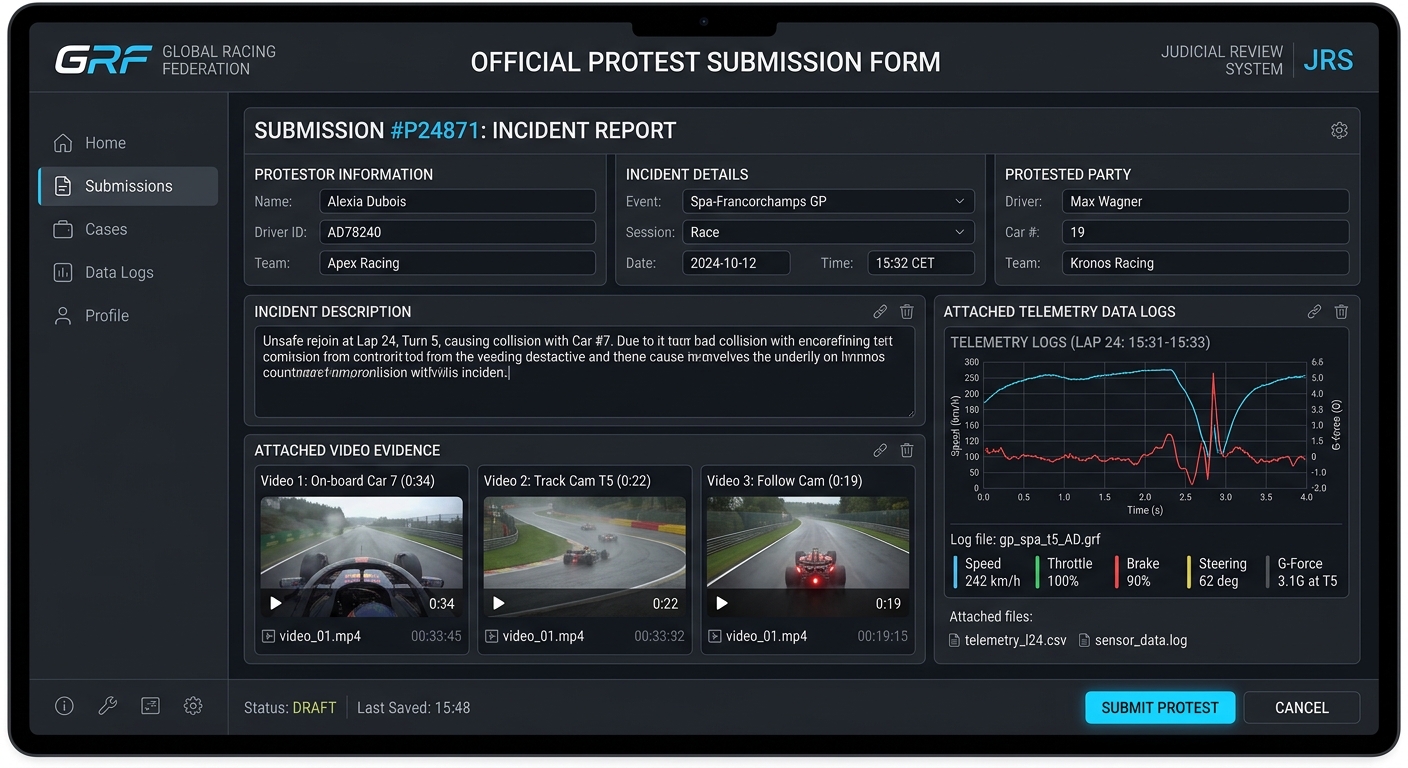Image resolution: width=1408 pixels, height=768 pixels.
Task: Delete the Incident Description content
Action: [906, 312]
